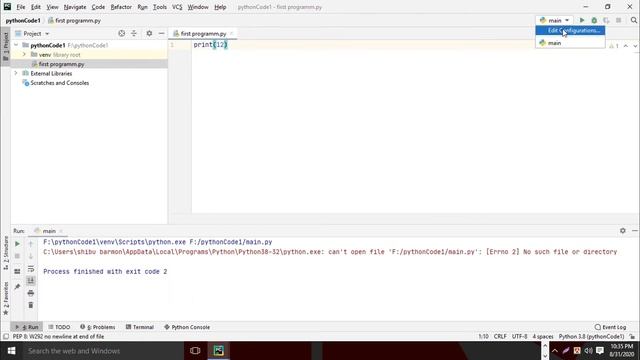Stop process in Run panel sidebar
The width and height of the screenshot is (640, 360).
(17, 256)
